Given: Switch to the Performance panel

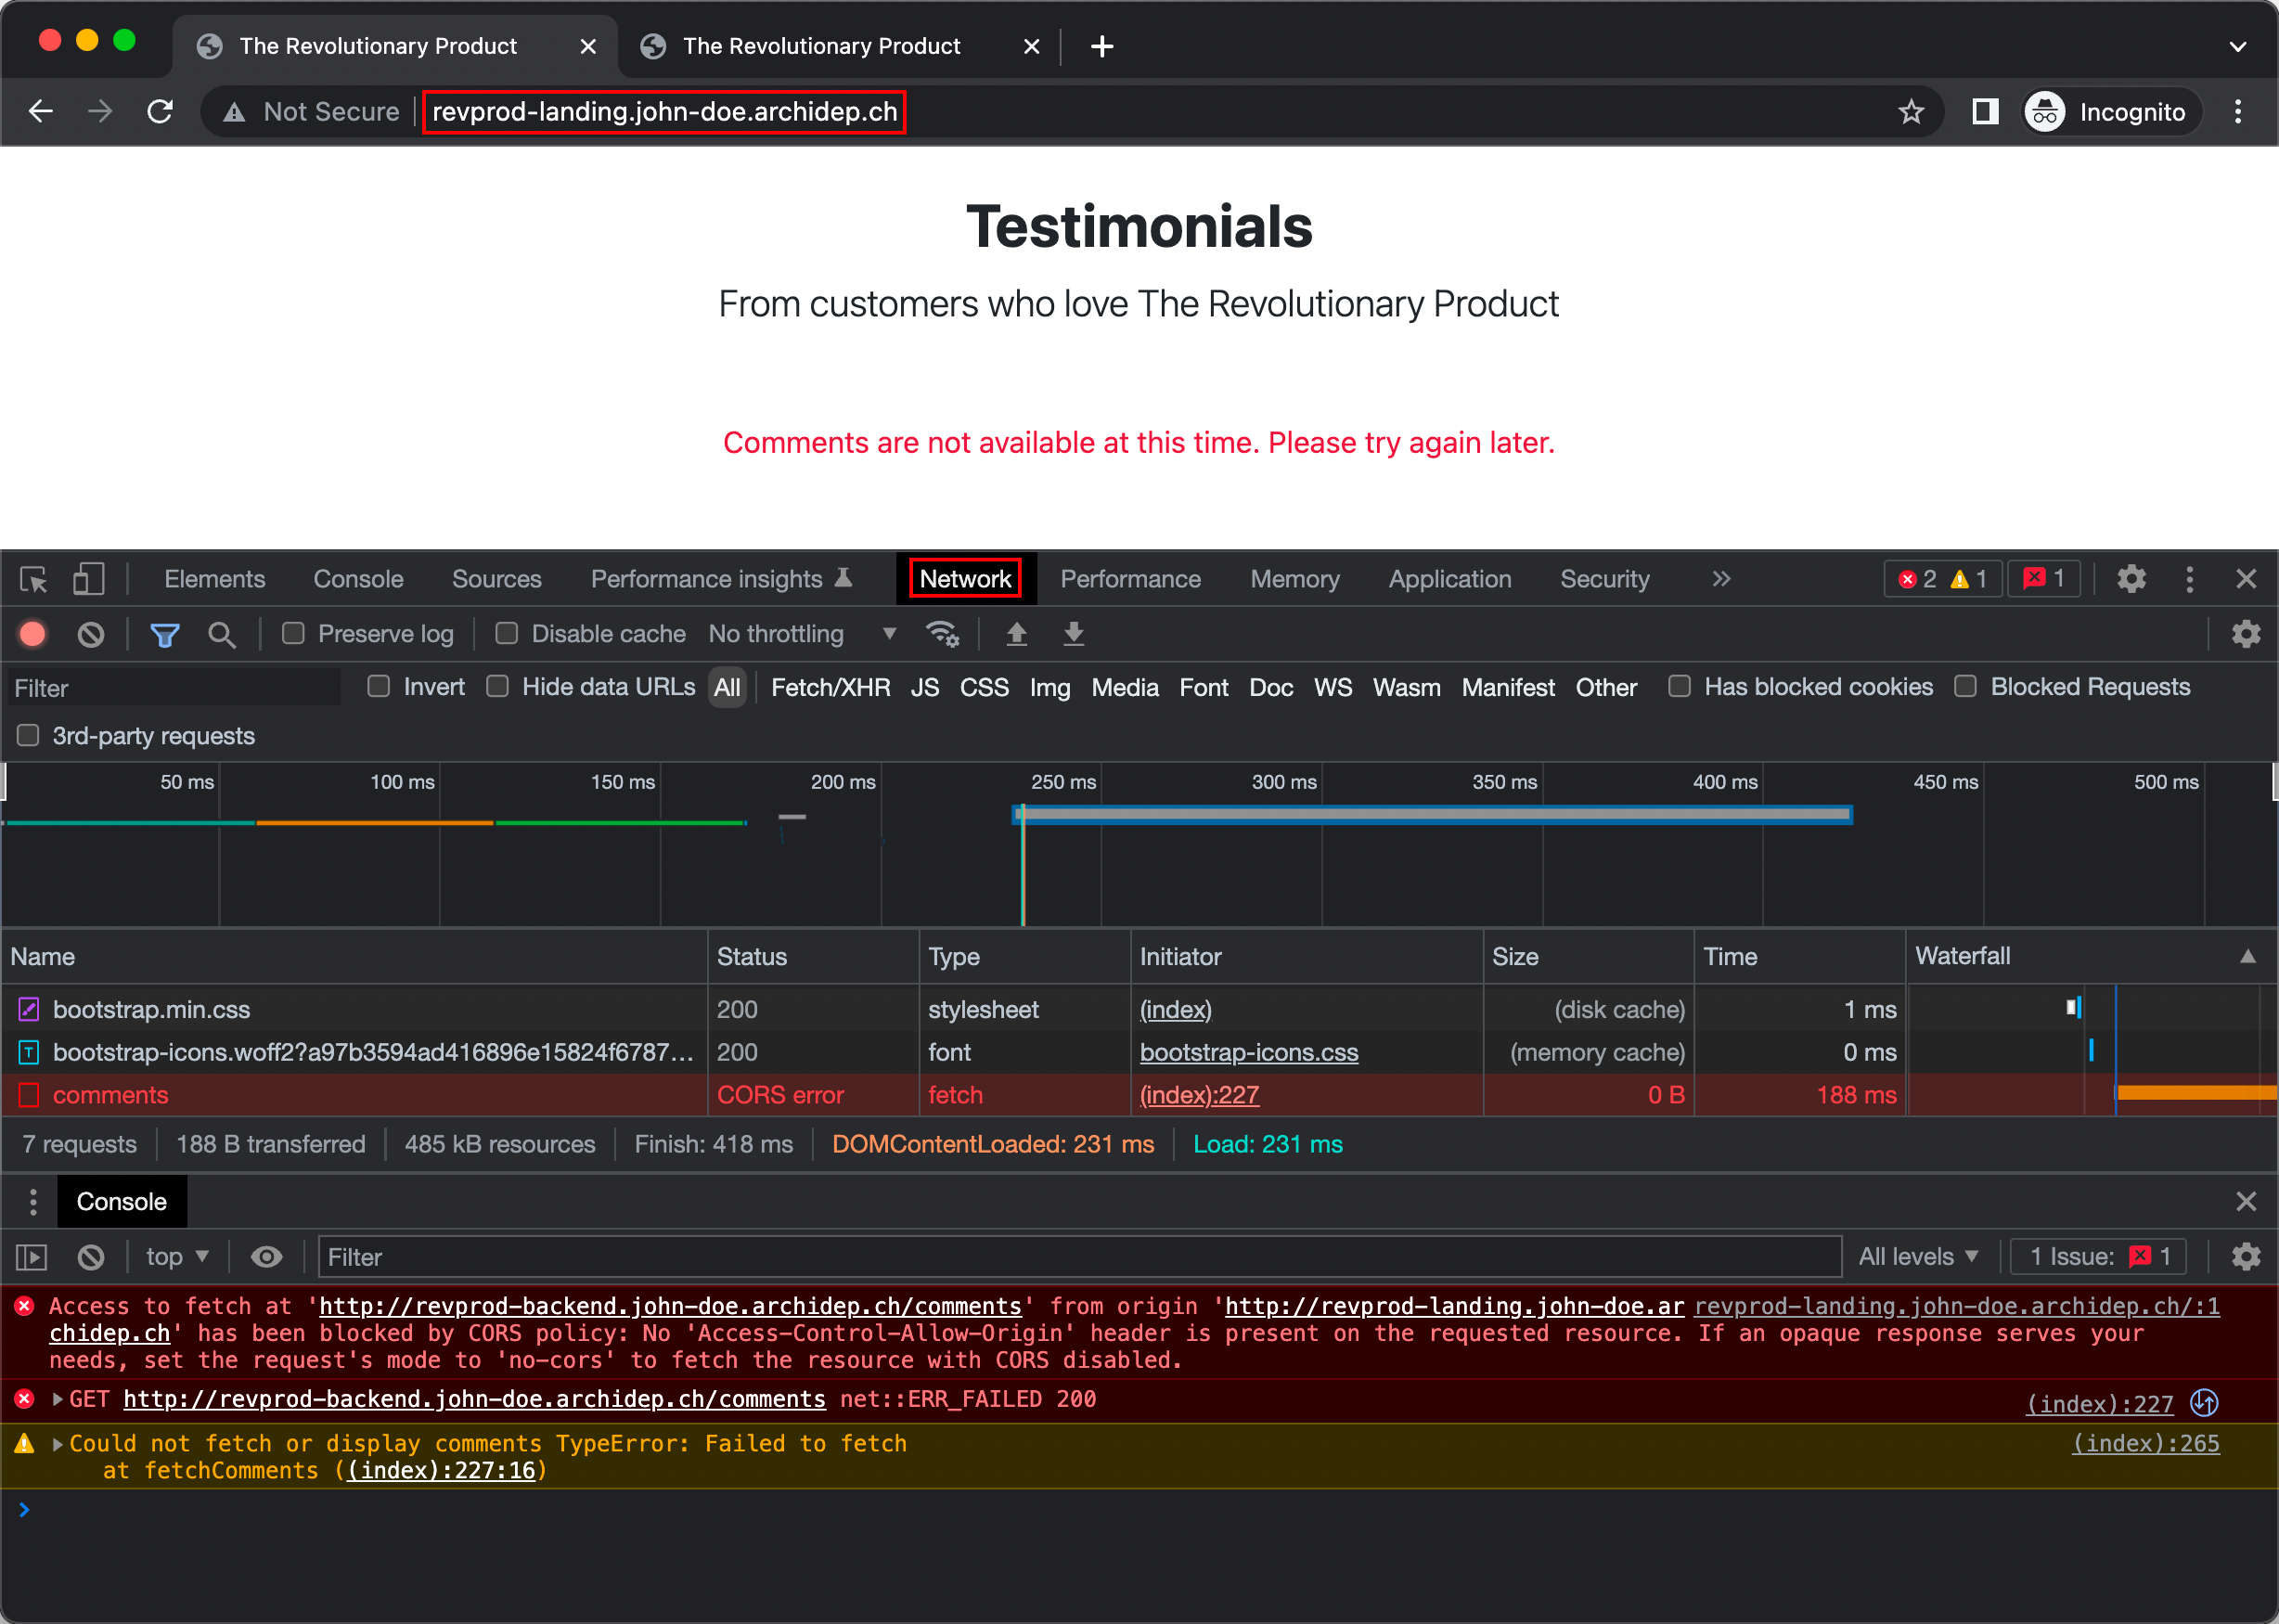Looking at the screenshot, I should [x=1130, y=578].
